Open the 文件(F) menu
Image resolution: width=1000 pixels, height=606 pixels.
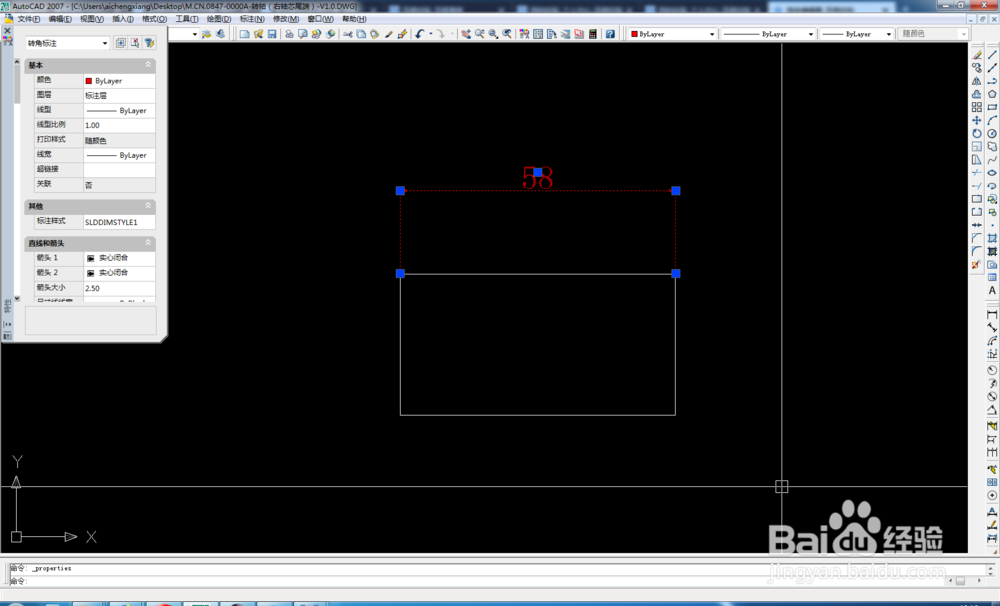(x=29, y=19)
